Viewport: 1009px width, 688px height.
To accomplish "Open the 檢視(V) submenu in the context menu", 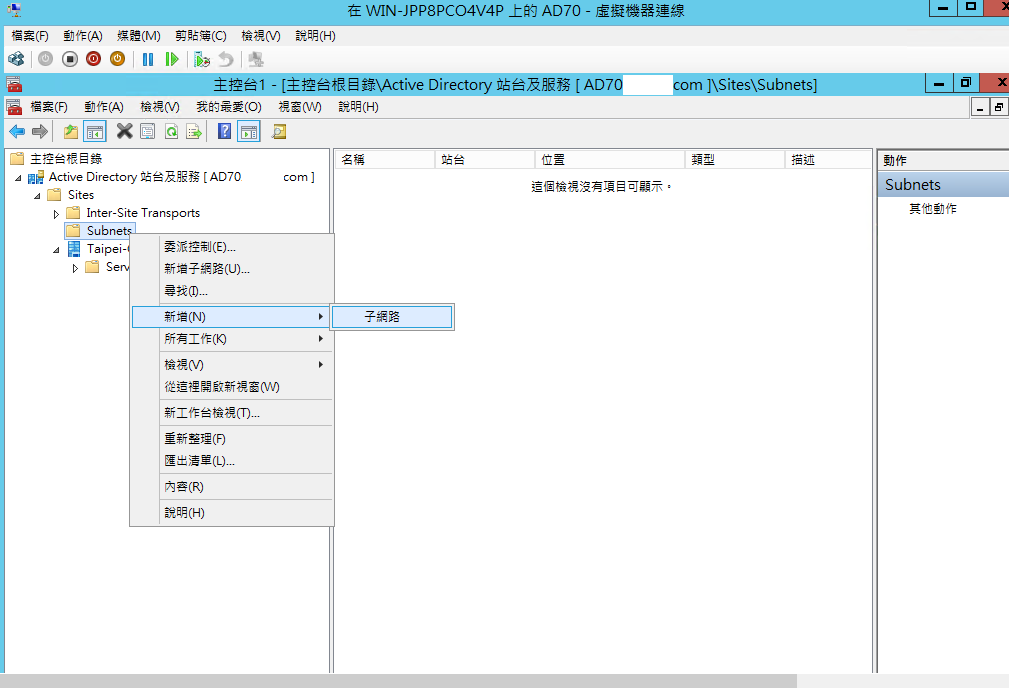I will click(x=232, y=365).
